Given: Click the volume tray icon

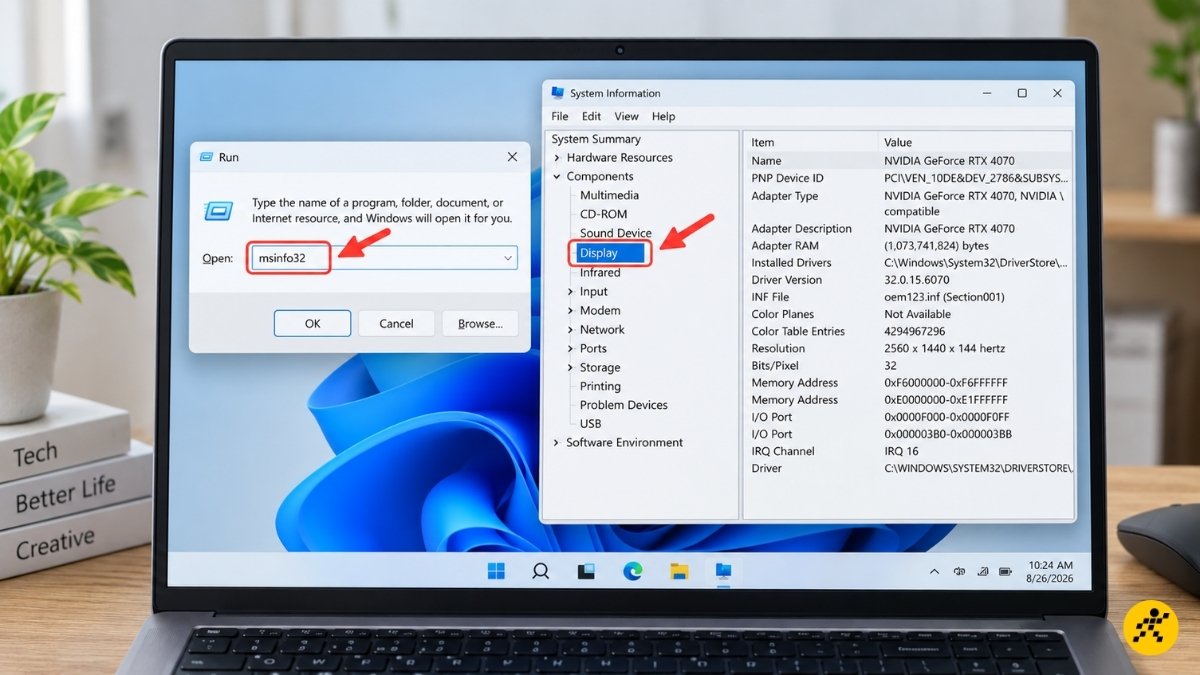Looking at the screenshot, I should [x=959, y=572].
